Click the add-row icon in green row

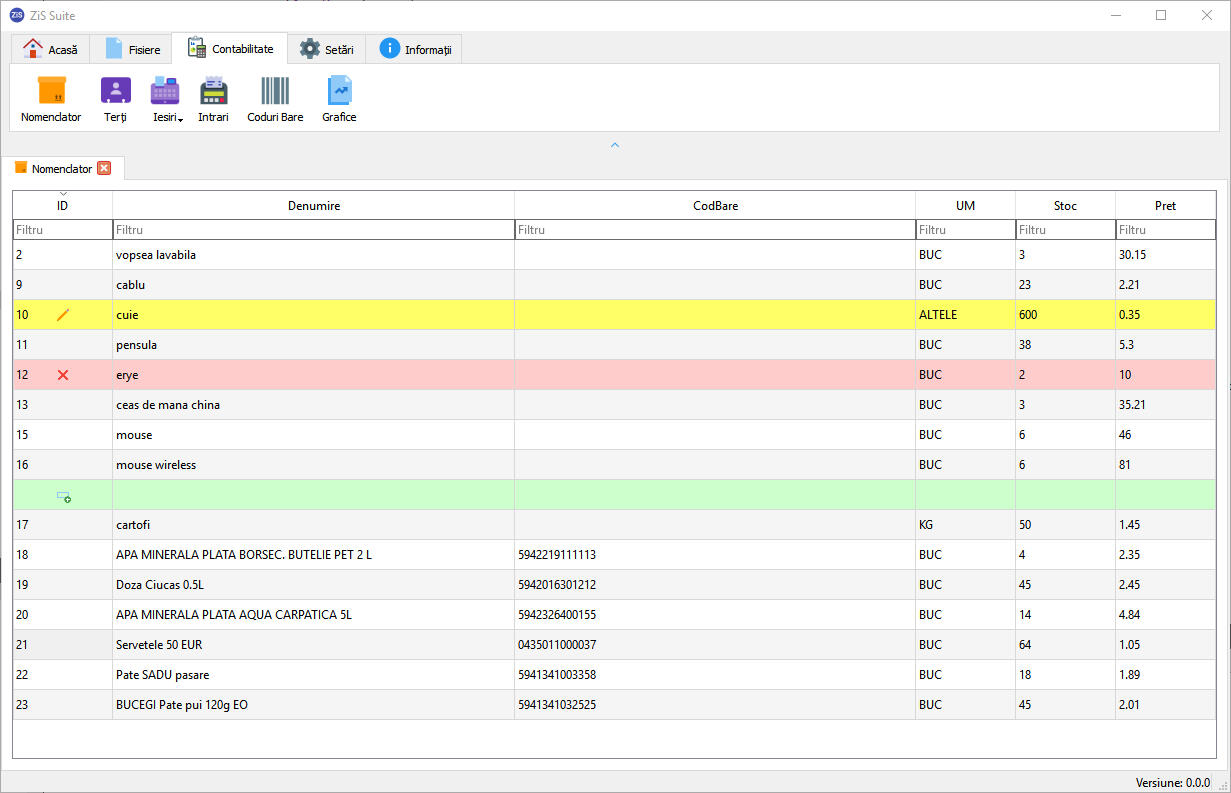pos(63,496)
